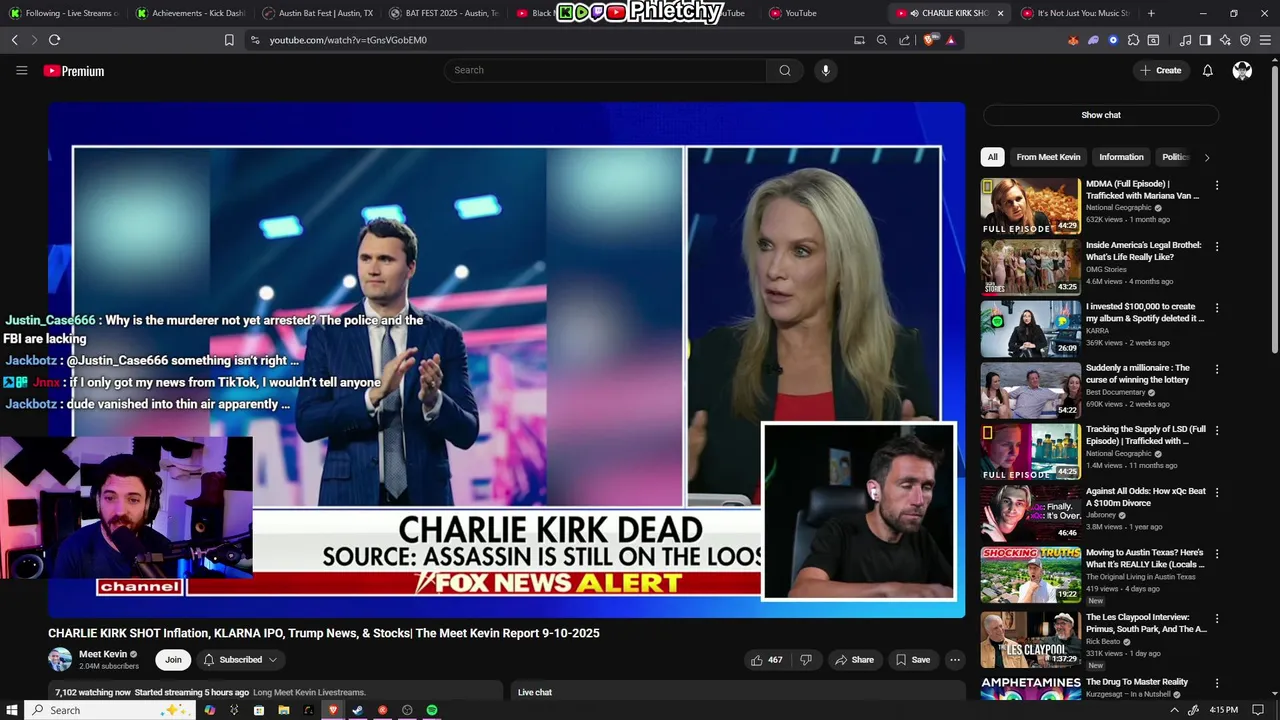Click the Share button

[x=855, y=660]
